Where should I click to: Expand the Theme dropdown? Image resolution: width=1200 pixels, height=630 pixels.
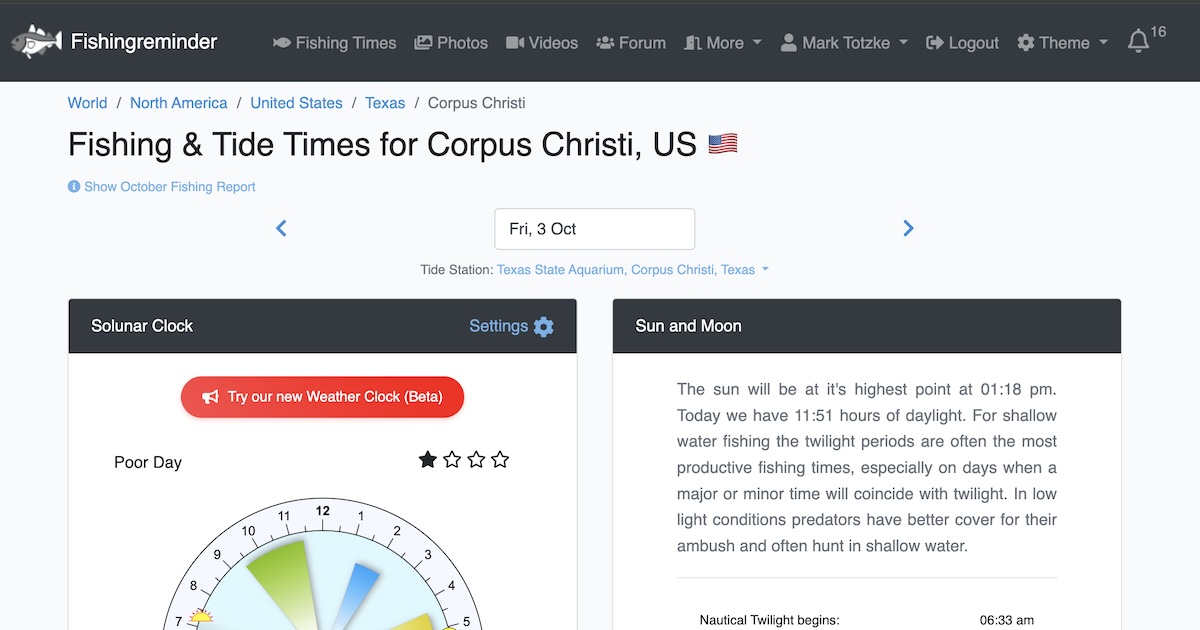pyautogui.click(x=1063, y=43)
